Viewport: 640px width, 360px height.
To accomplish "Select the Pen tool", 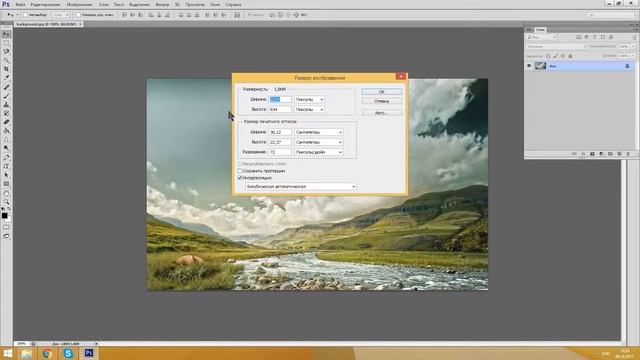I will point(6,157).
